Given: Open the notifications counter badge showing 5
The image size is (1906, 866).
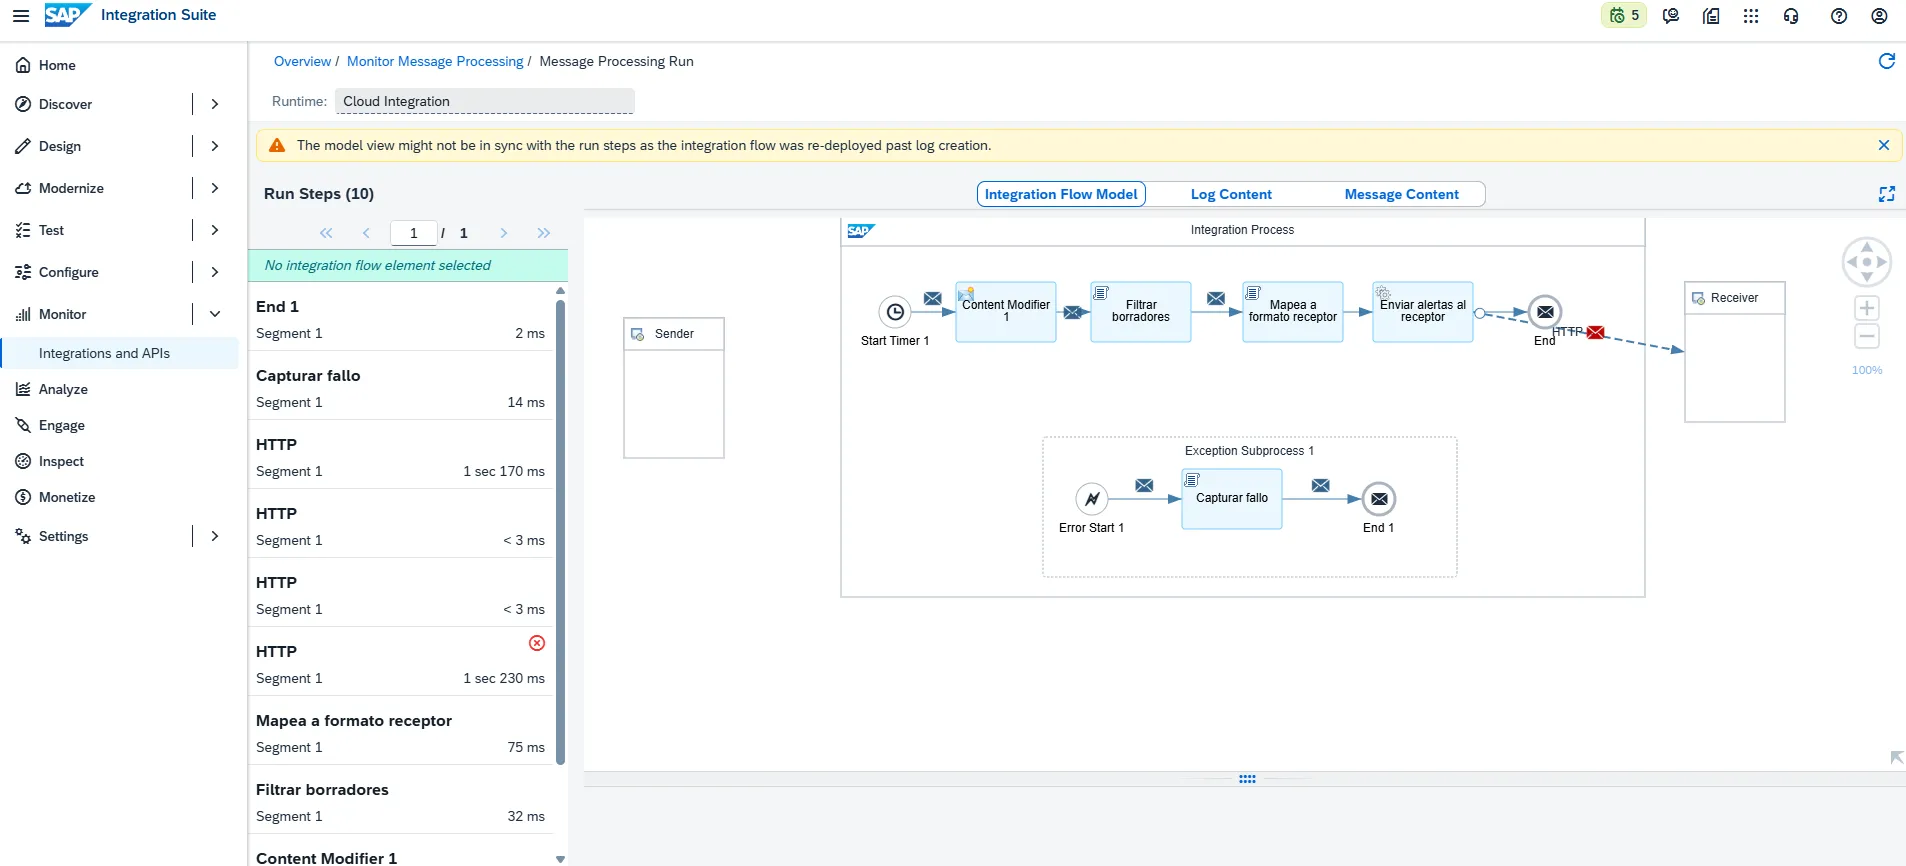Looking at the screenshot, I should coord(1624,16).
